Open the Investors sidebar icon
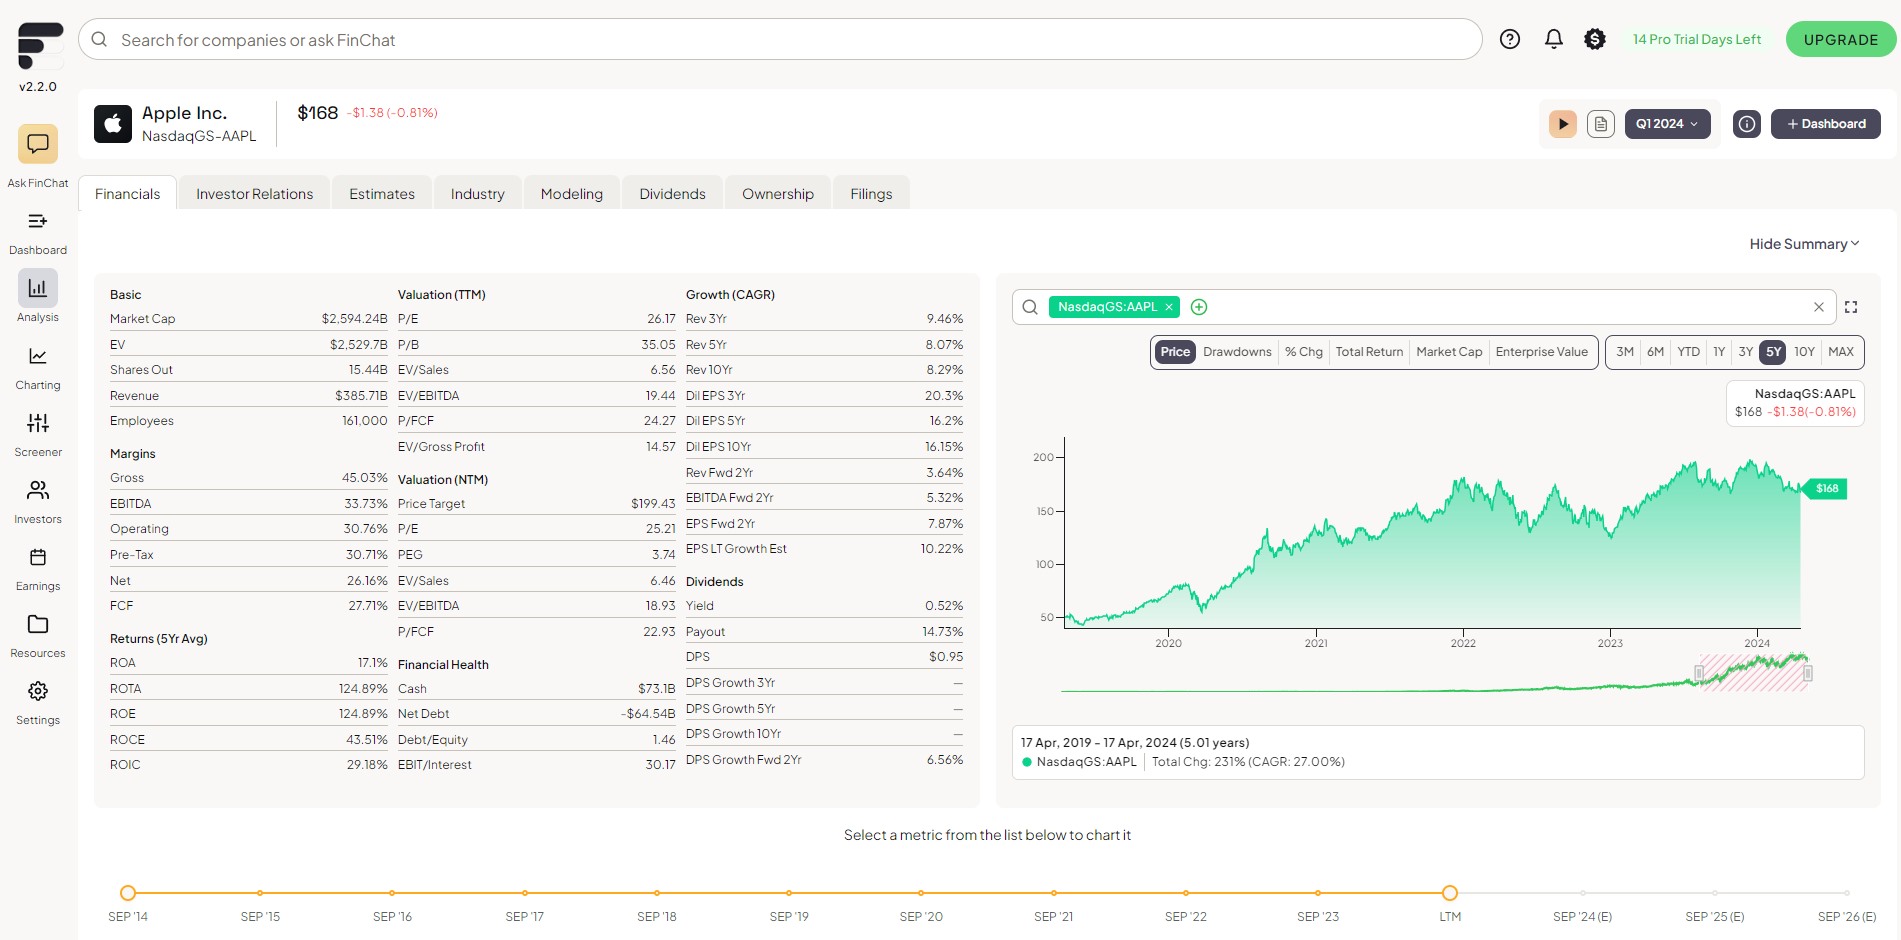The height and width of the screenshot is (940, 1901). pyautogui.click(x=38, y=490)
